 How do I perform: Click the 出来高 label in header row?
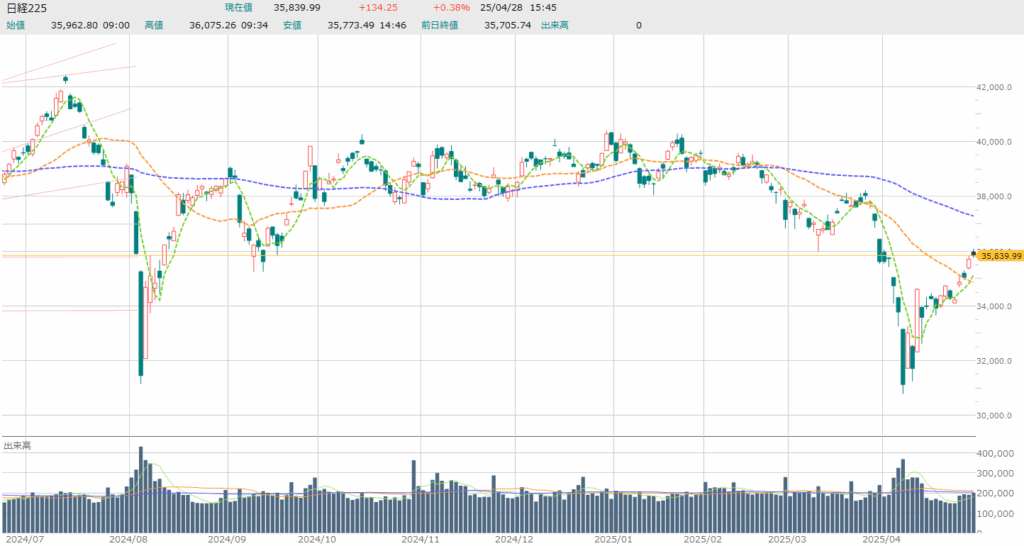point(554,25)
